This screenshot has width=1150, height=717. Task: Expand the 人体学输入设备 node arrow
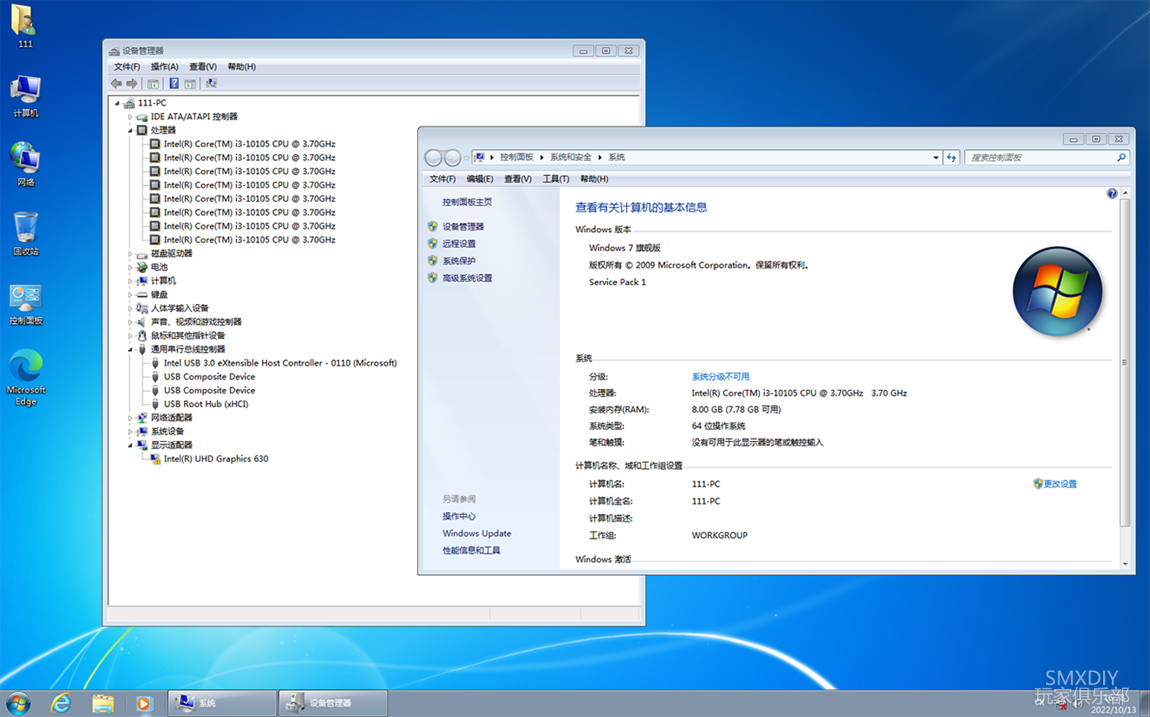[x=131, y=309]
